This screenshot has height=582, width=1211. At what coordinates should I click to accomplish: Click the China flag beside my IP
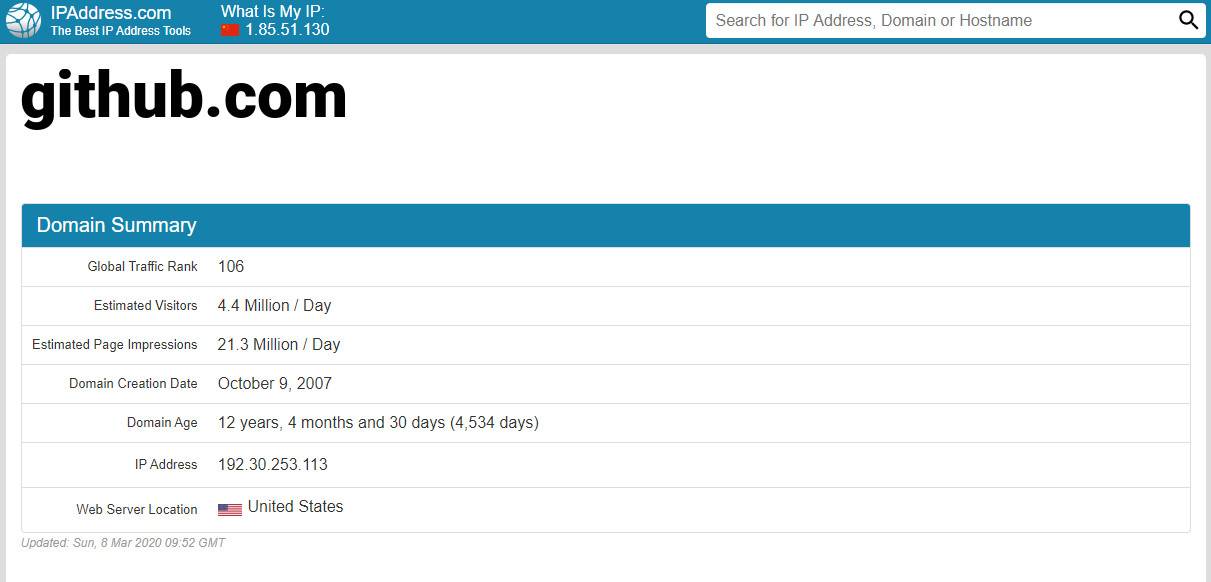230,30
